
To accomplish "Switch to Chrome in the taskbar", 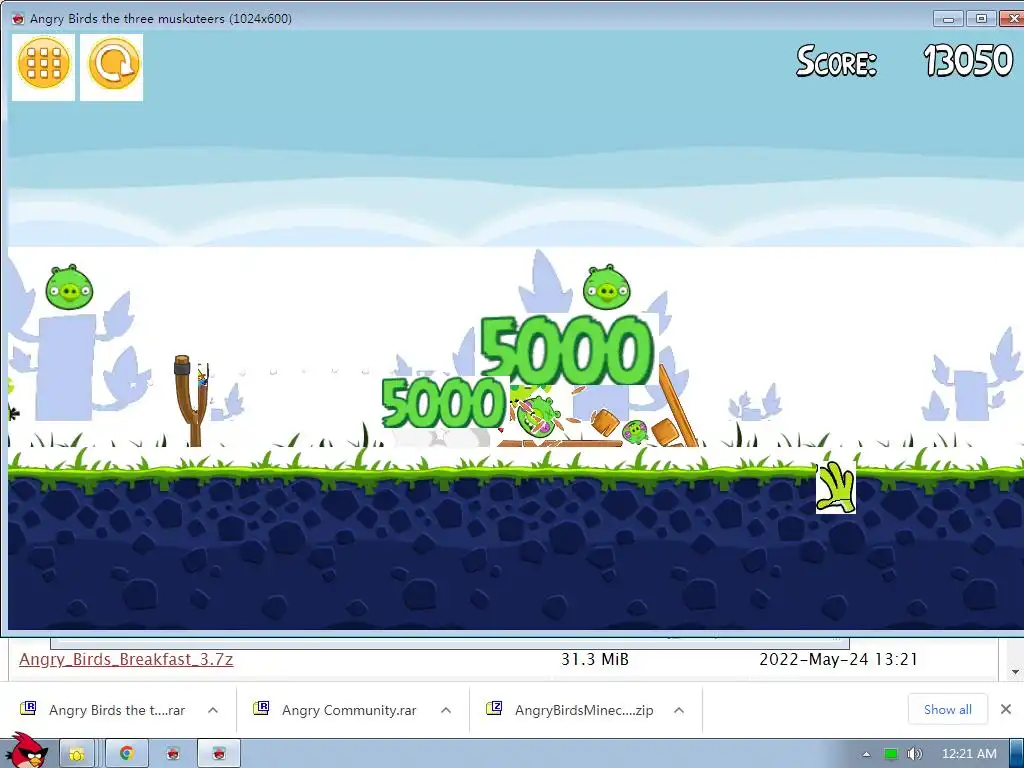I will coord(127,754).
